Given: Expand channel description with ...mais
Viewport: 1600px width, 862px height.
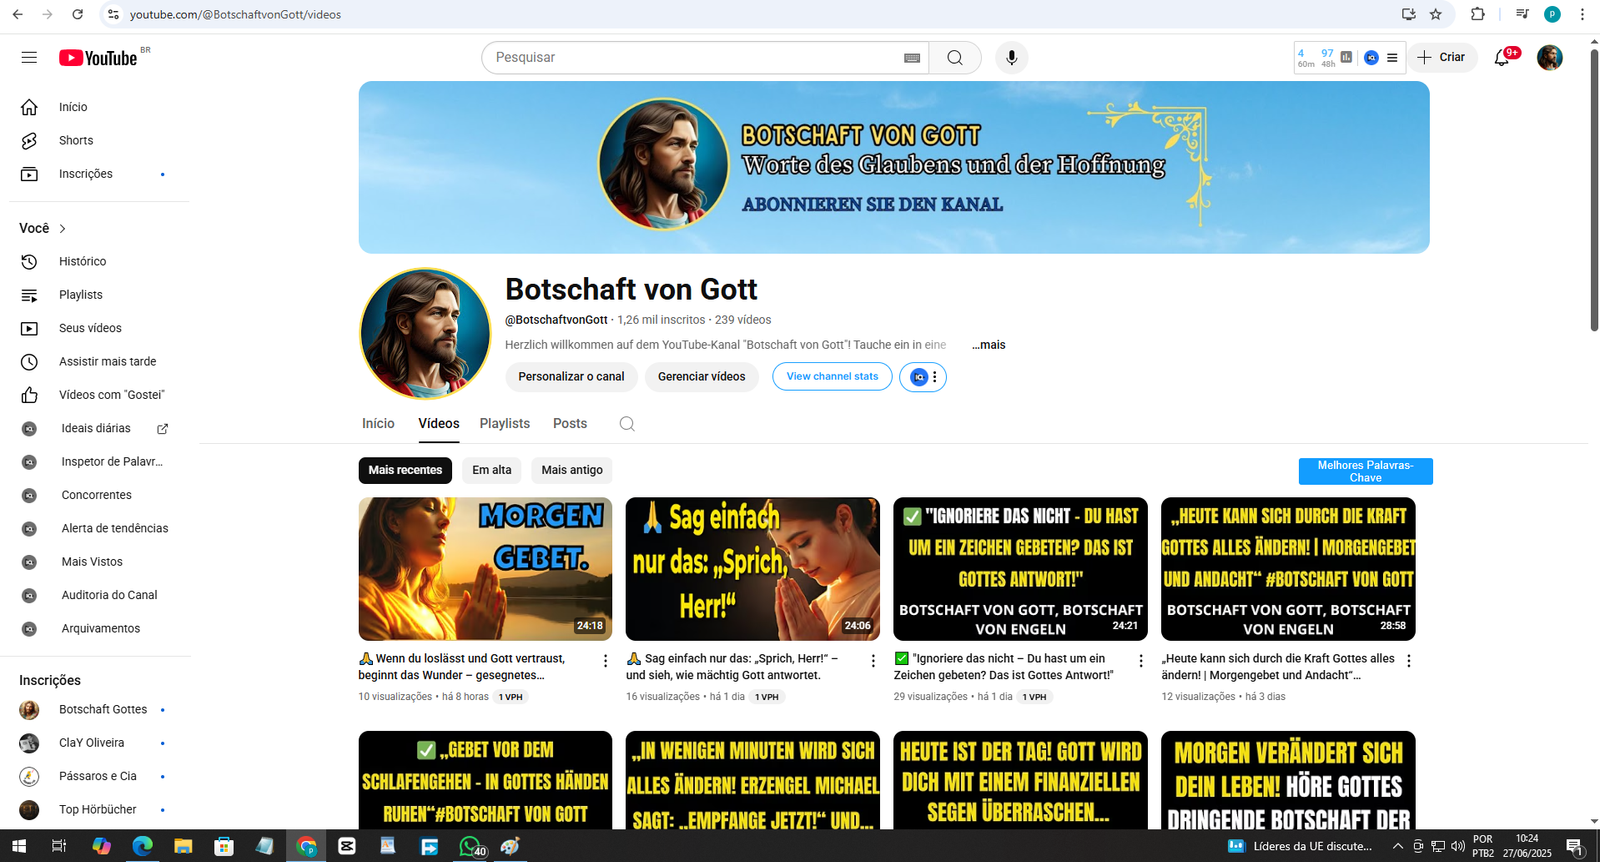Looking at the screenshot, I should tap(989, 345).
